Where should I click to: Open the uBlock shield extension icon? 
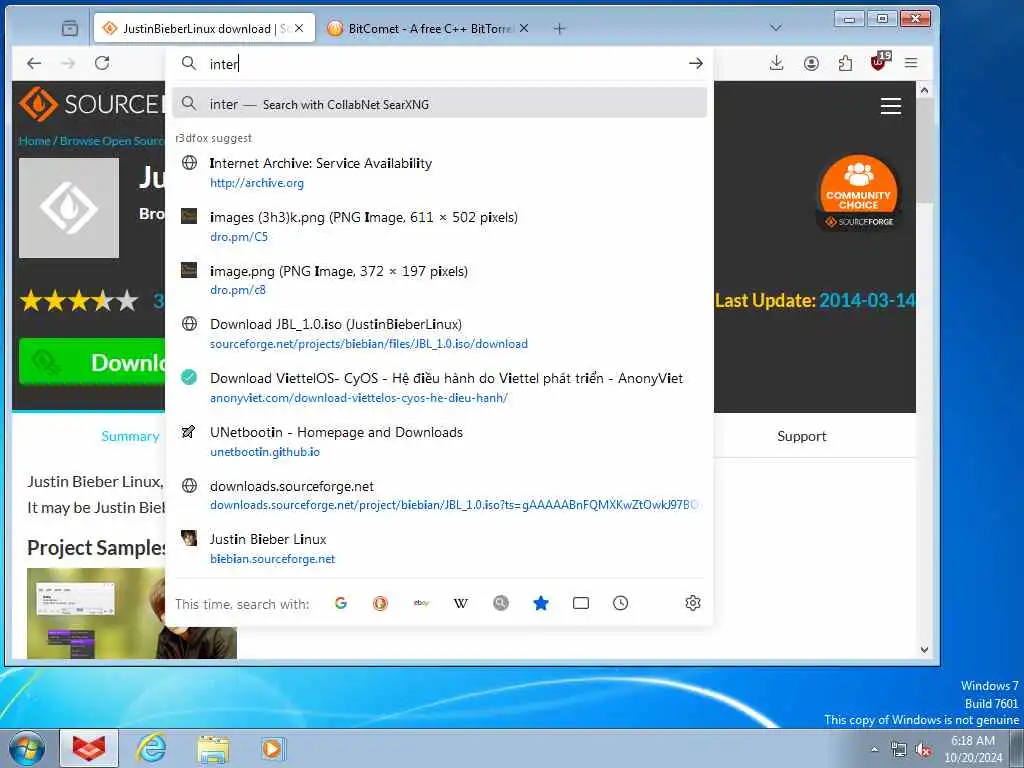tap(880, 62)
